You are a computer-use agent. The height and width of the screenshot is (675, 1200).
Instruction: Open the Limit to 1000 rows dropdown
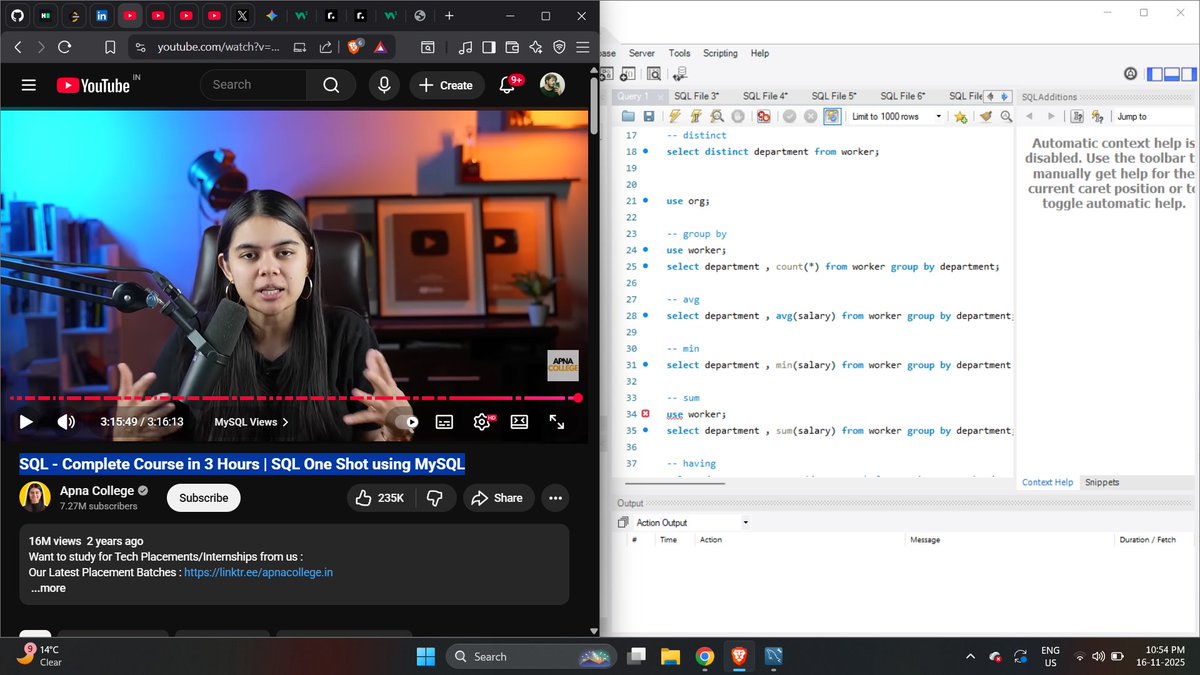897,117
